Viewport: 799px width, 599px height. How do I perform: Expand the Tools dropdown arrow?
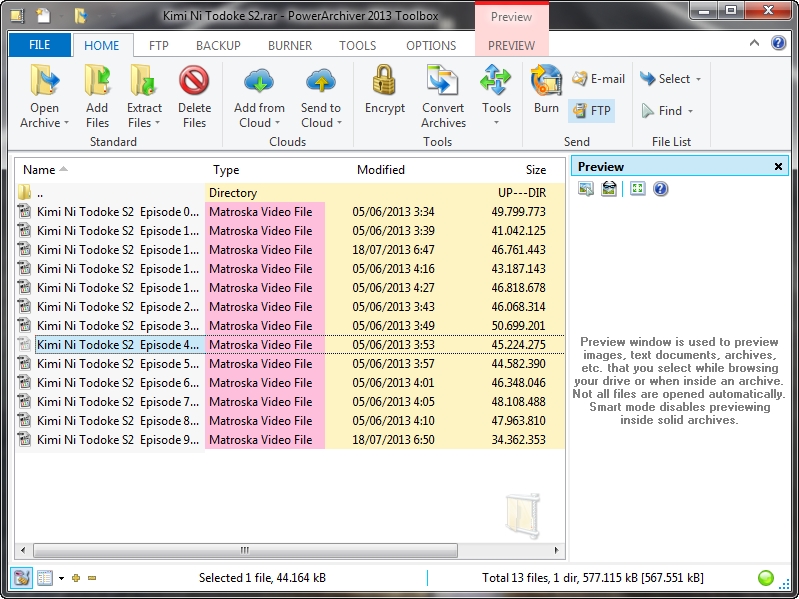click(x=496, y=123)
